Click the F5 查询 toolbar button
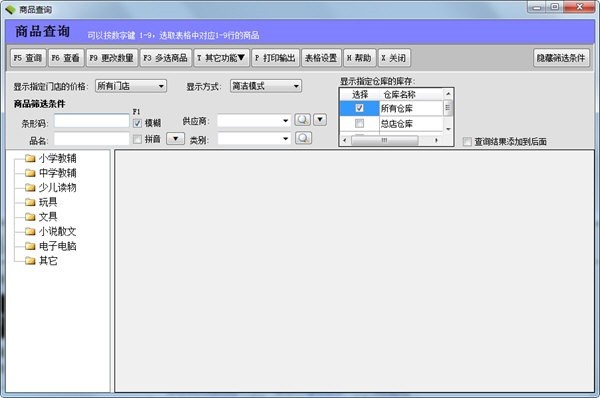Viewport: 600px width, 398px height. [x=28, y=58]
